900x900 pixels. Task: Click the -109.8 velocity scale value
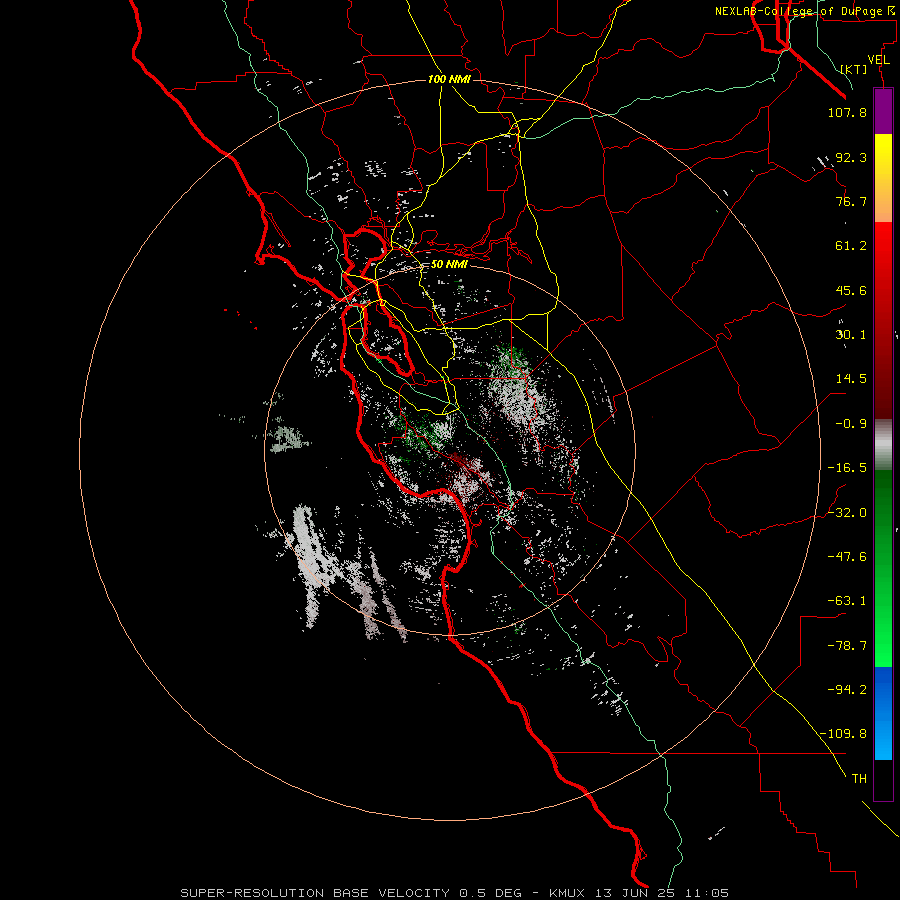pyautogui.click(x=843, y=734)
